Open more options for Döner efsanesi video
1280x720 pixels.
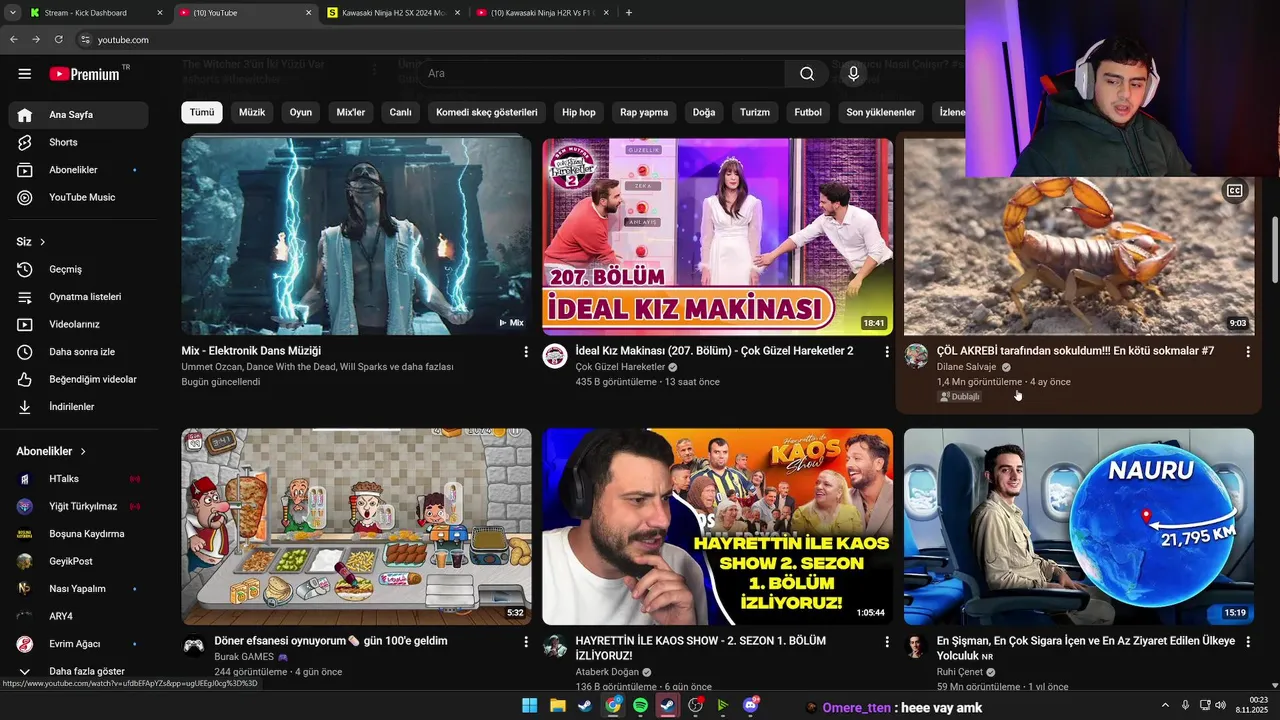tap(526, 642)
